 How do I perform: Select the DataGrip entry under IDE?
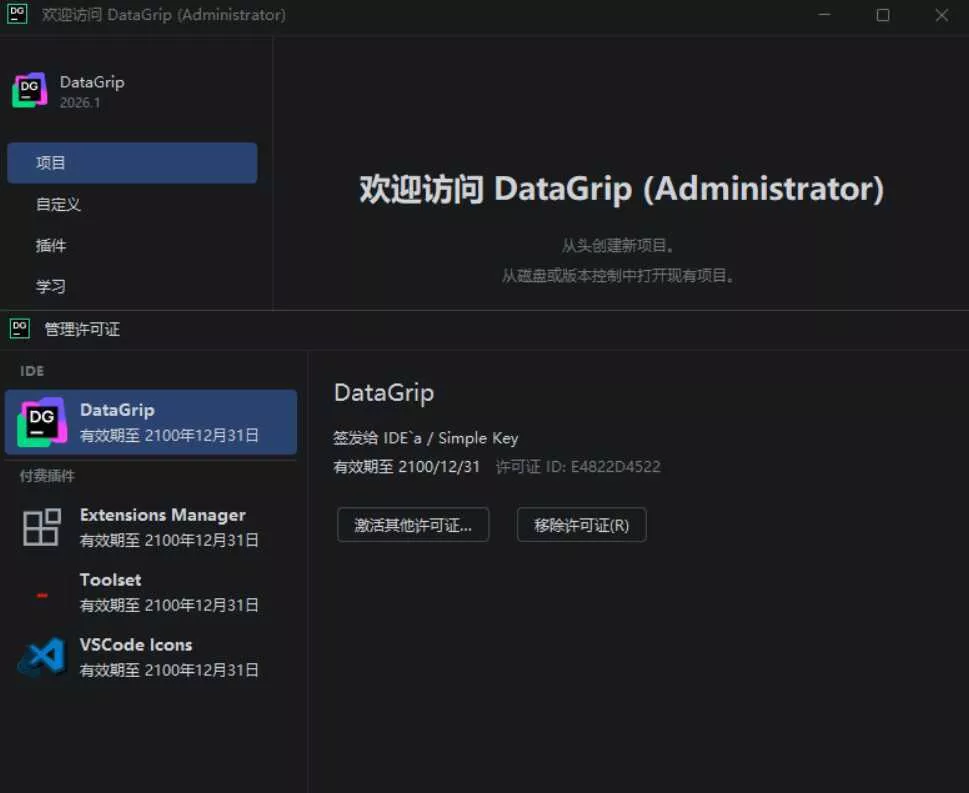click(x=150, y=424)
